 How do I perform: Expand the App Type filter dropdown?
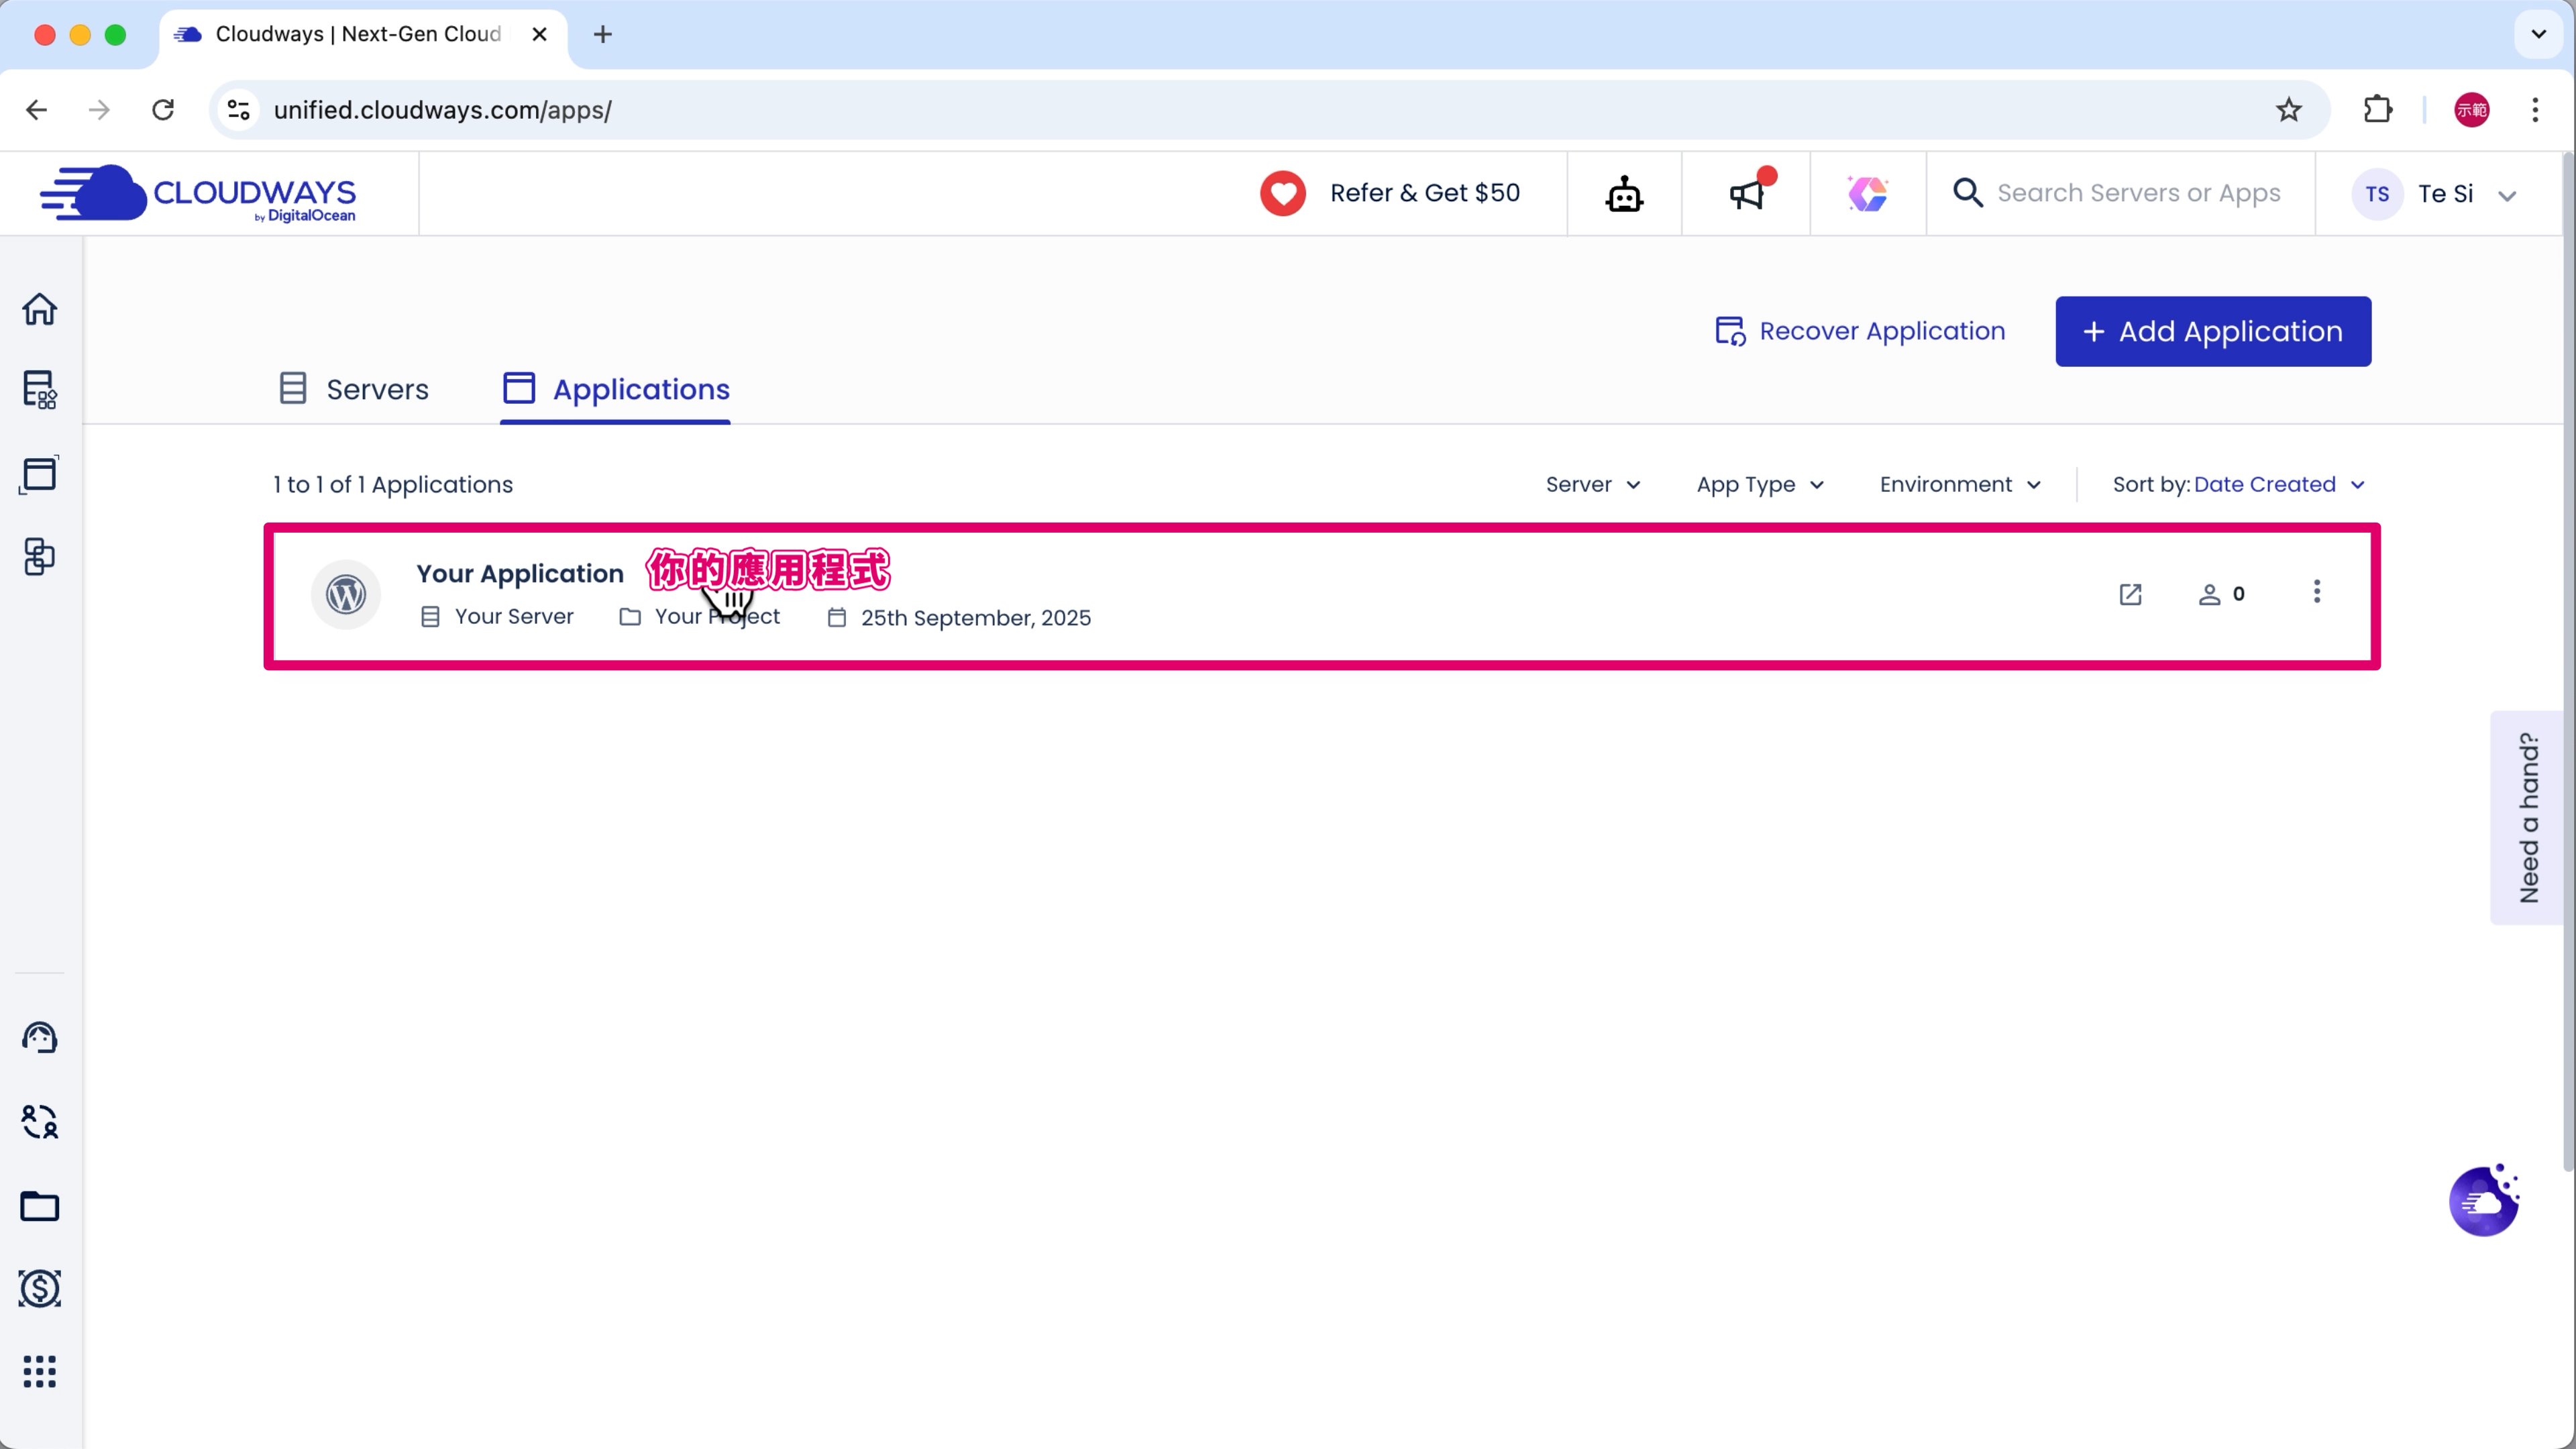[1759, 485]
